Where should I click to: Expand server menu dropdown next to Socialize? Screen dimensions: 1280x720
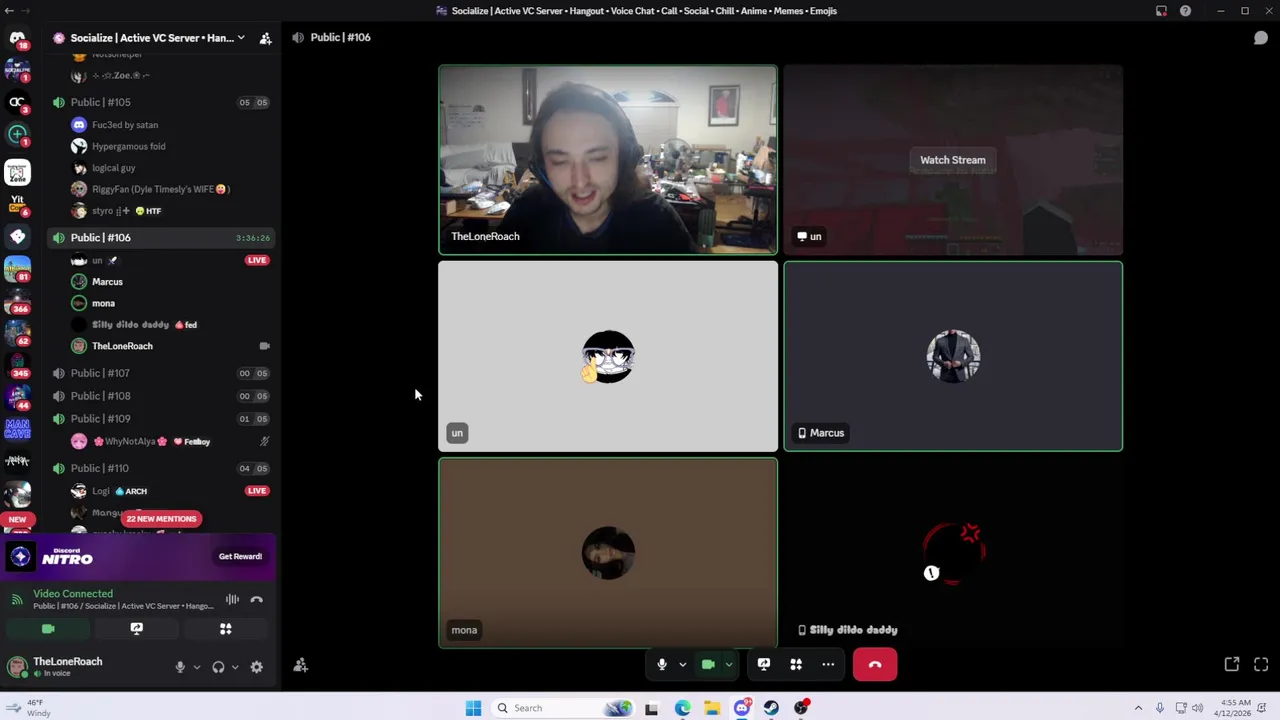tap(241, 38)
